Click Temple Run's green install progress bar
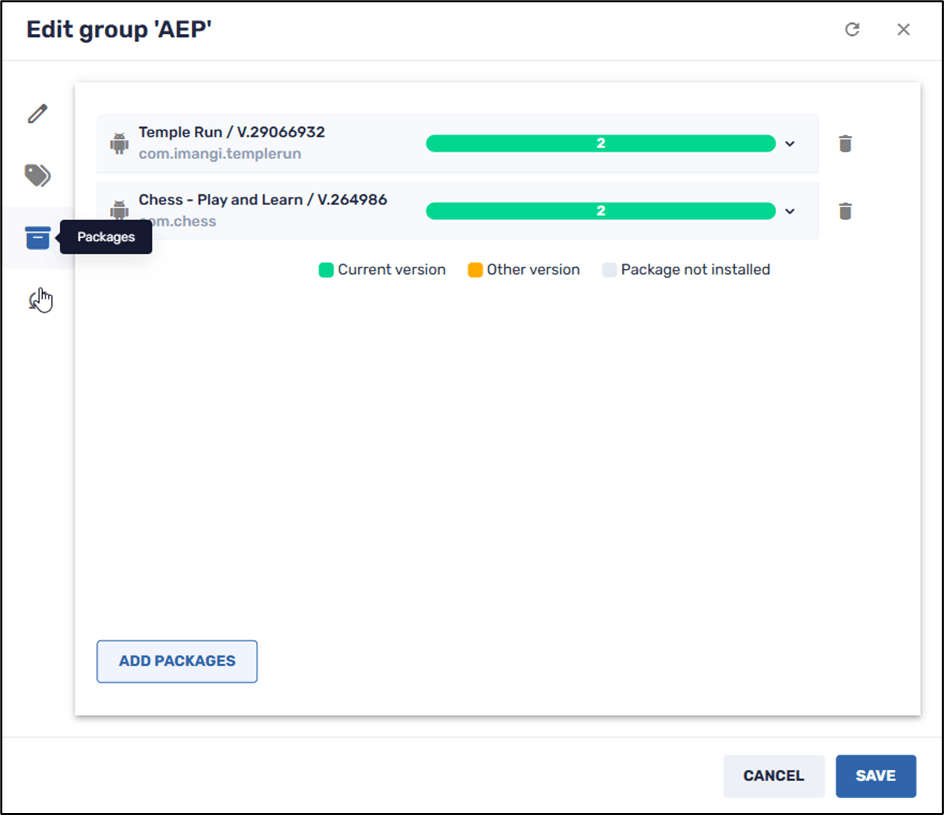This screenshot has height=815, width=944. [x=600, y=144]
